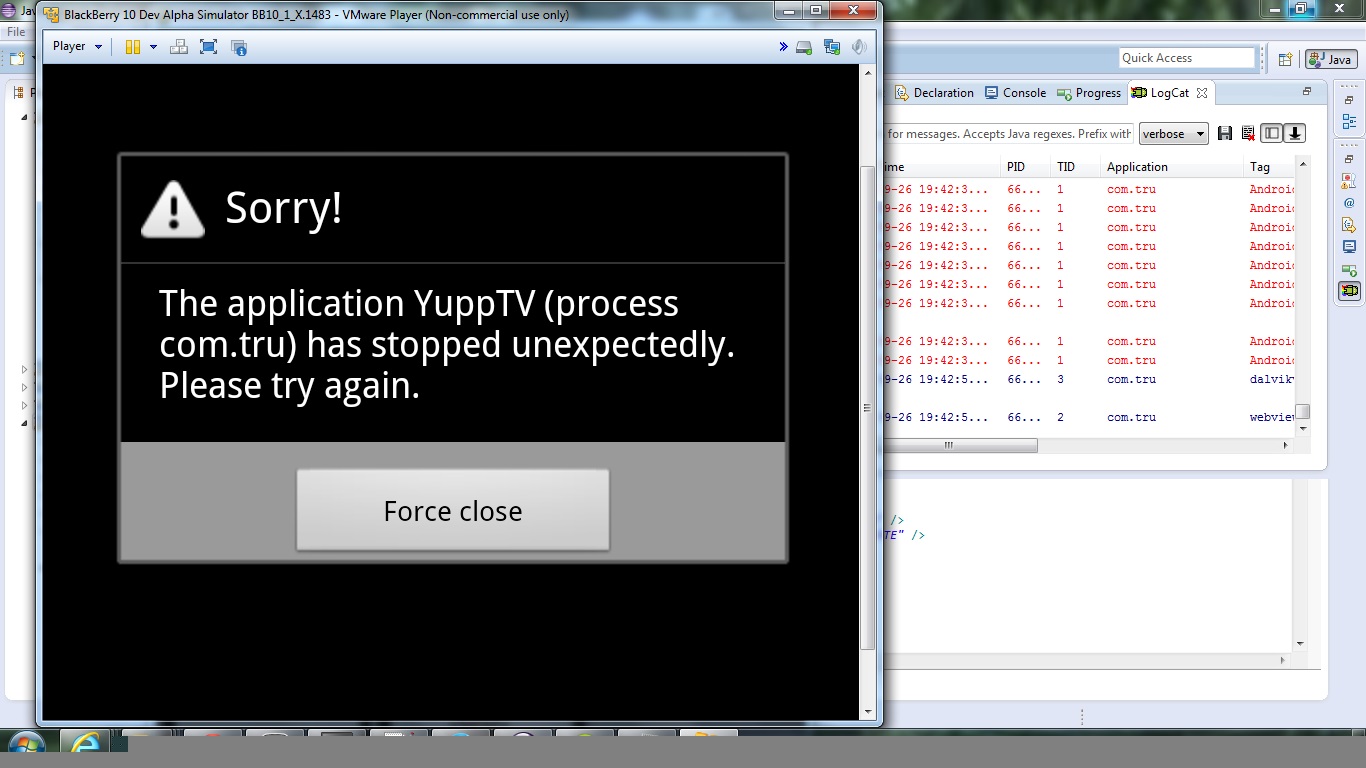Open the VMware Player menu
Image resolution: width=1366 pixels, height=768 pixels.
tap(76, 46)
